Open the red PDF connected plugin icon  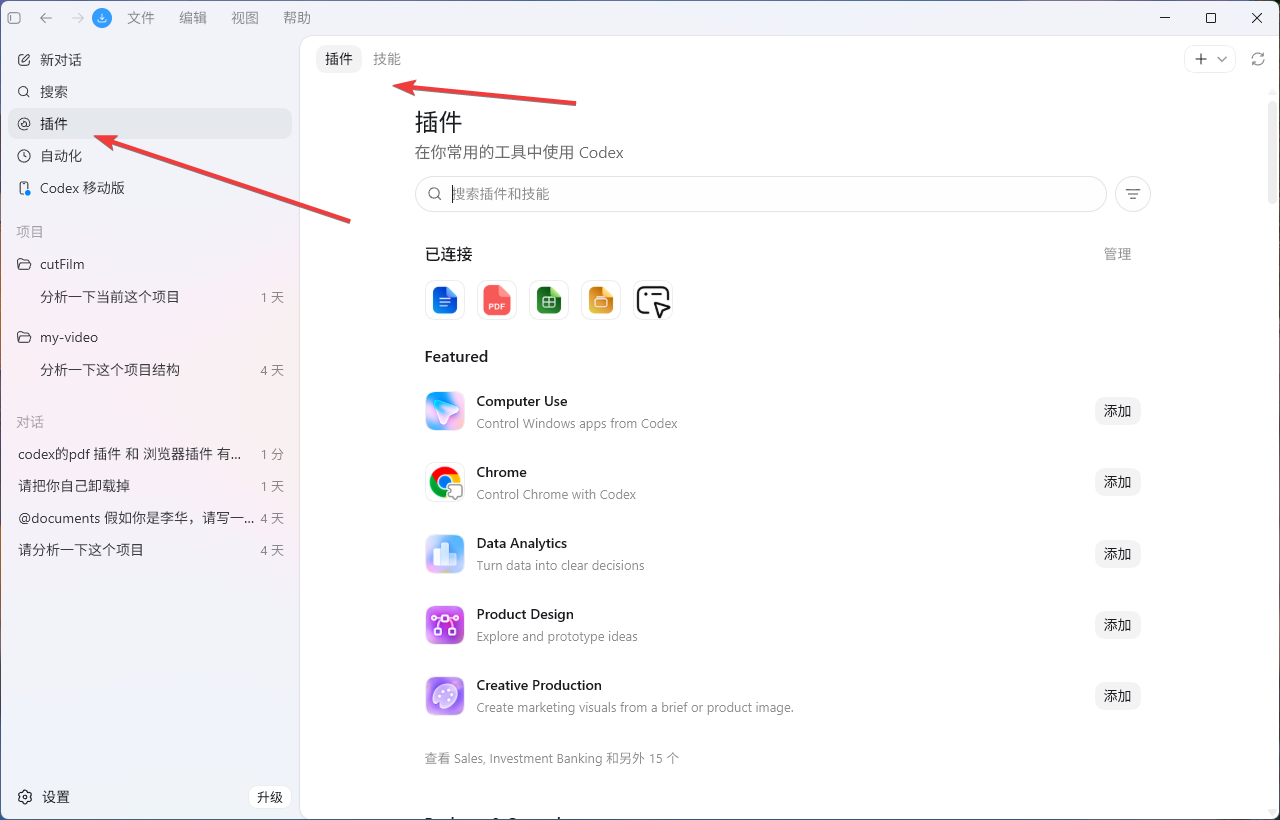pos(497,300)
